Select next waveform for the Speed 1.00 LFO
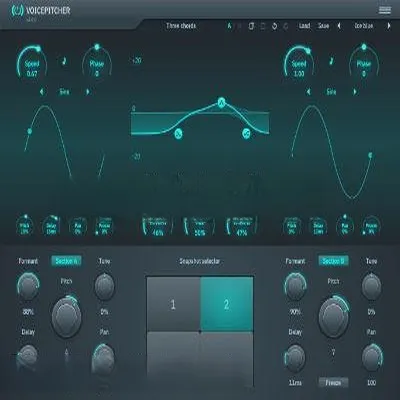The image size is (400, 400). tap(355, 92)
